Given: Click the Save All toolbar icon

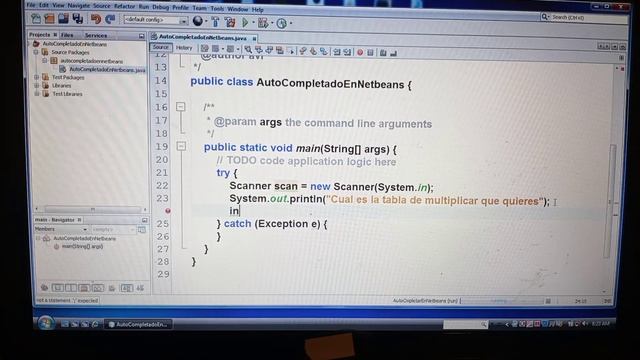Looking at the screenshot, I should coord(78,19).
